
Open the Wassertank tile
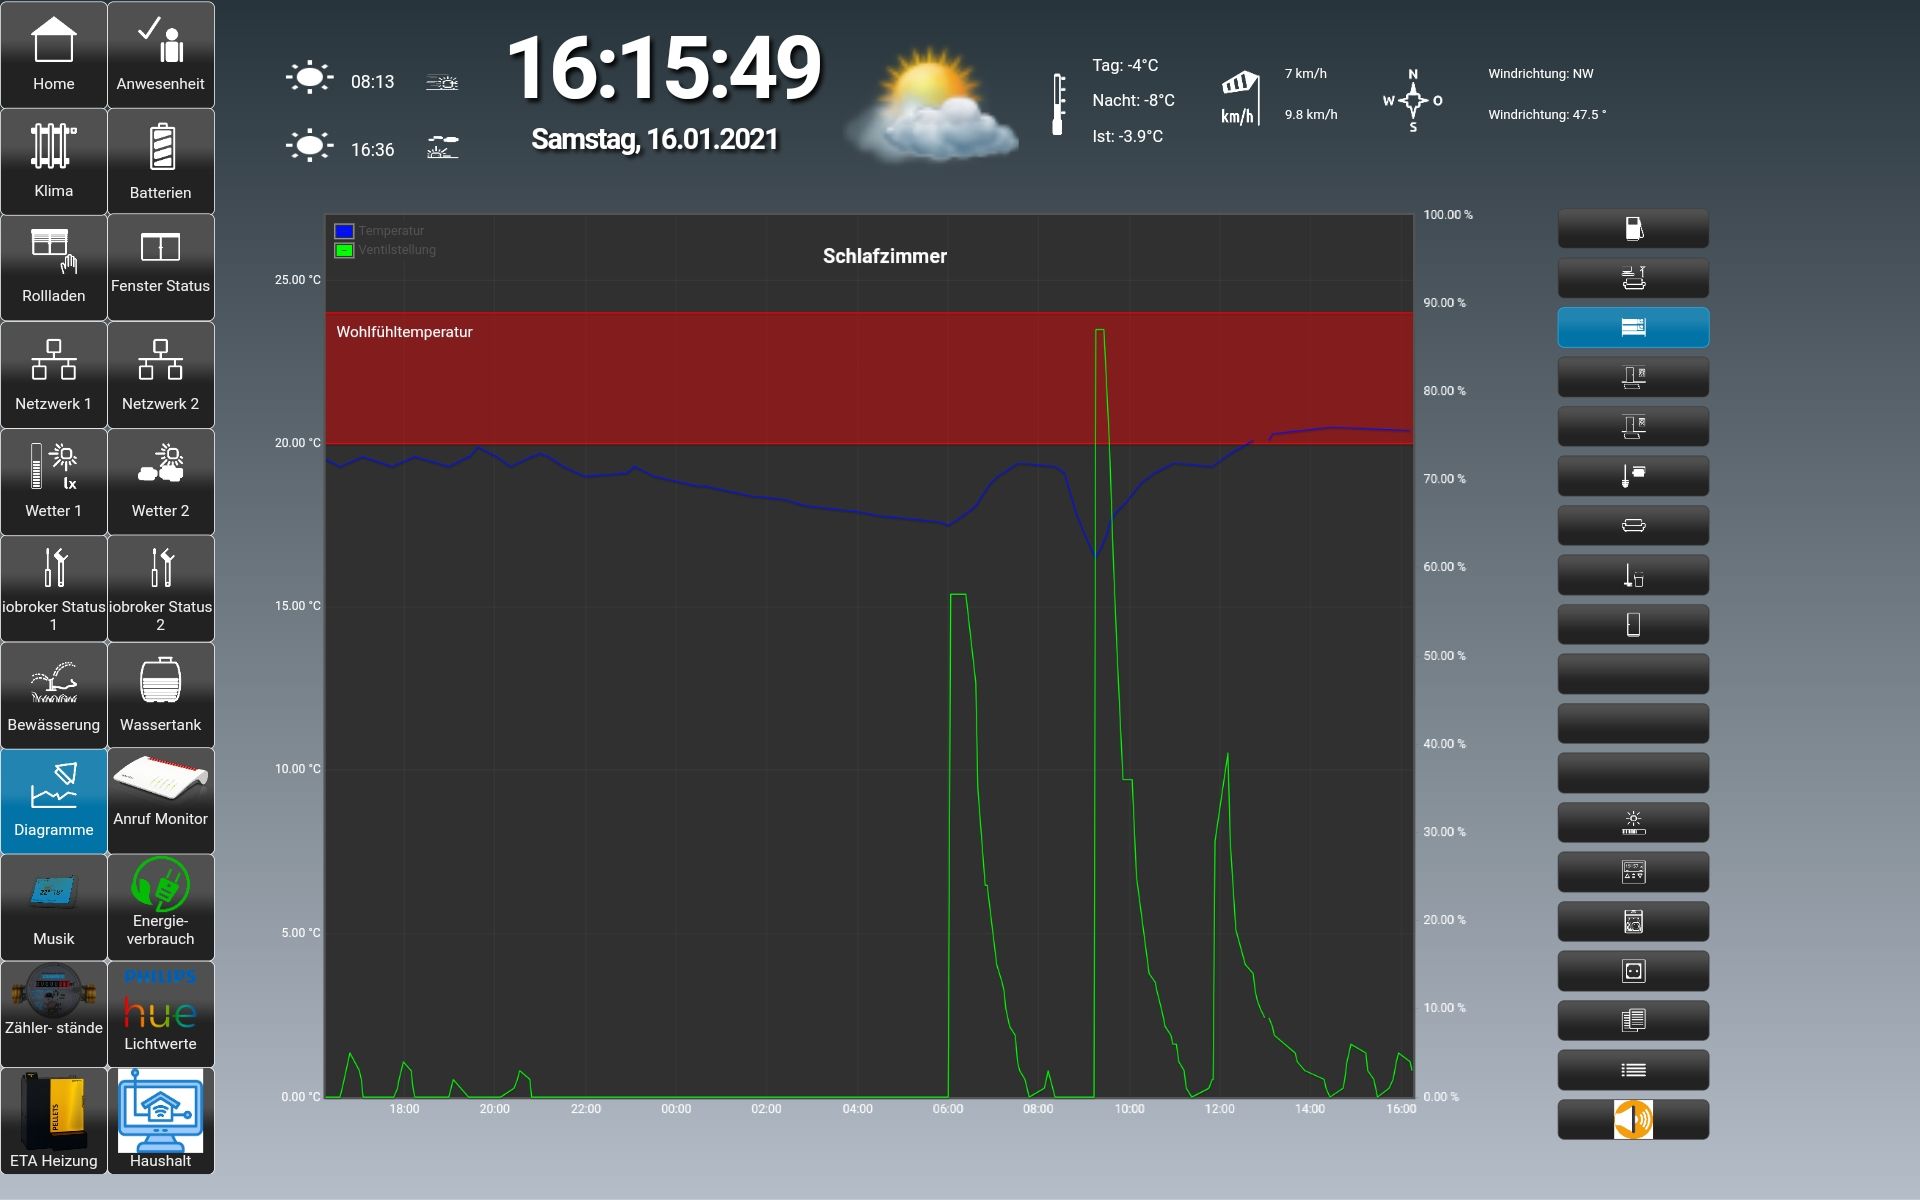[160, 695]
